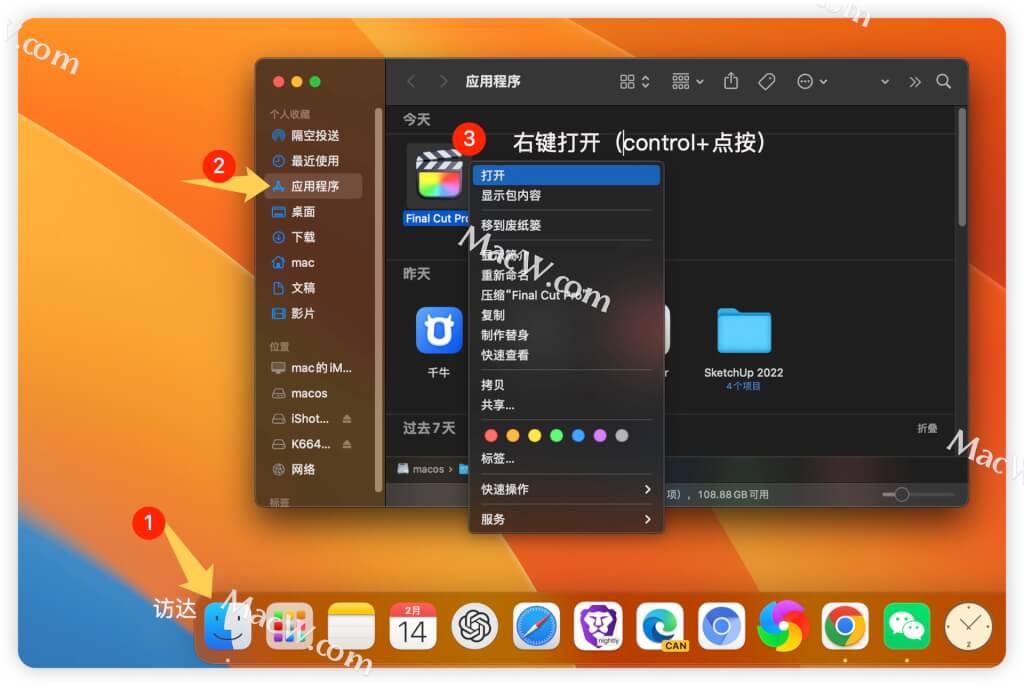Image resolution: width=1024 pixels, height=686 pixels.
Task: Open Safari from the Dock
Action: coord(536,626)
